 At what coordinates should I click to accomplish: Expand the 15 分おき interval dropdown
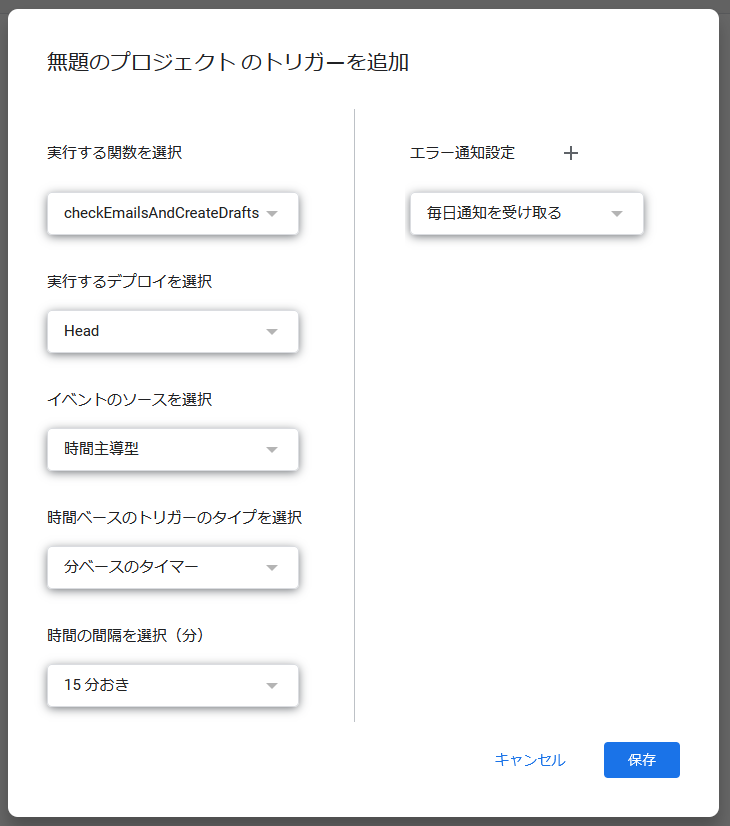(160, 685)
